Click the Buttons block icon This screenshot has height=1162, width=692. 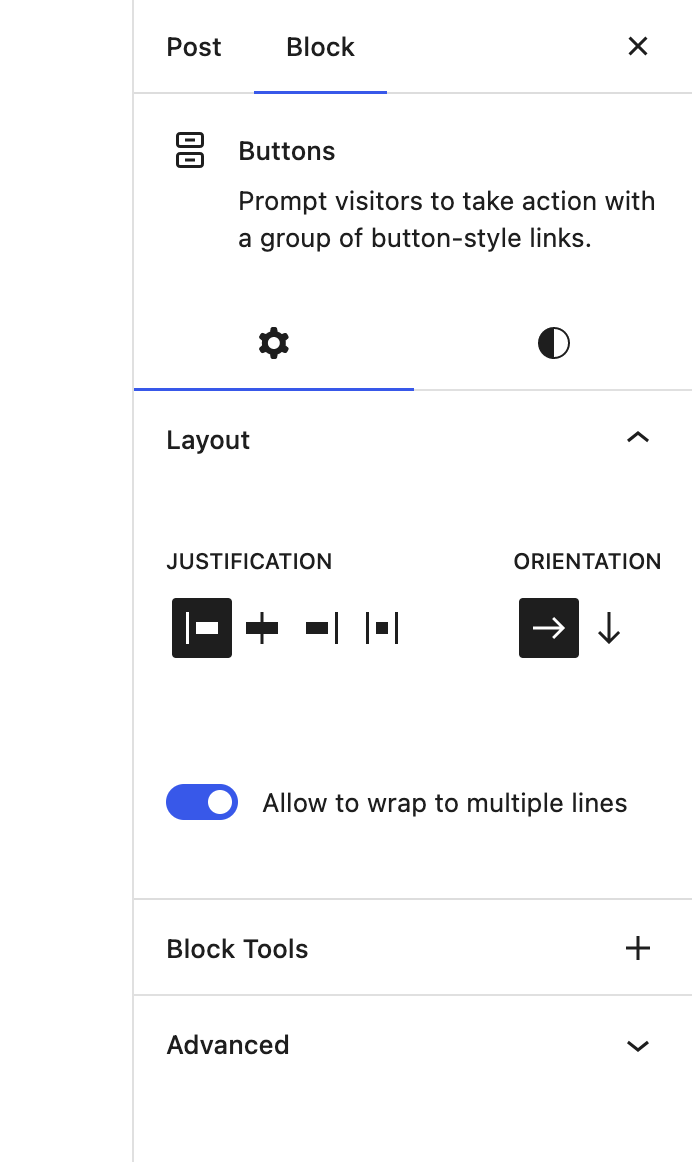point(190,150)
